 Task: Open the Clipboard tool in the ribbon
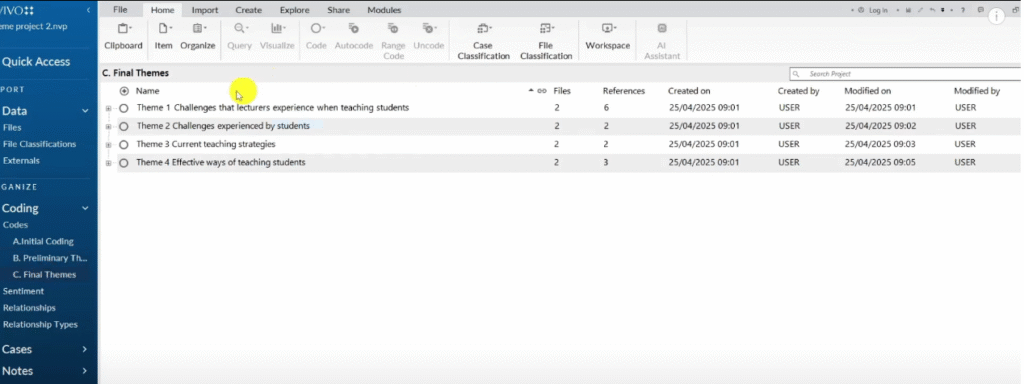pos(123,37)
